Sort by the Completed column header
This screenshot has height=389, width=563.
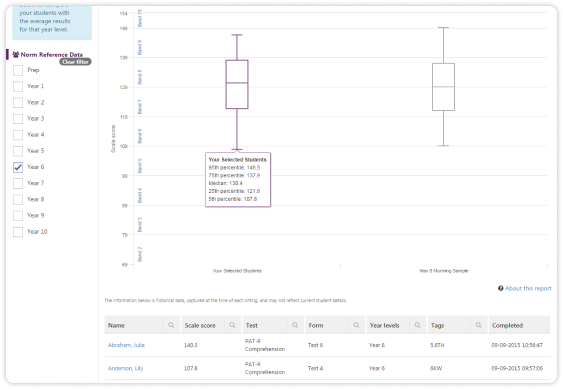507,325
